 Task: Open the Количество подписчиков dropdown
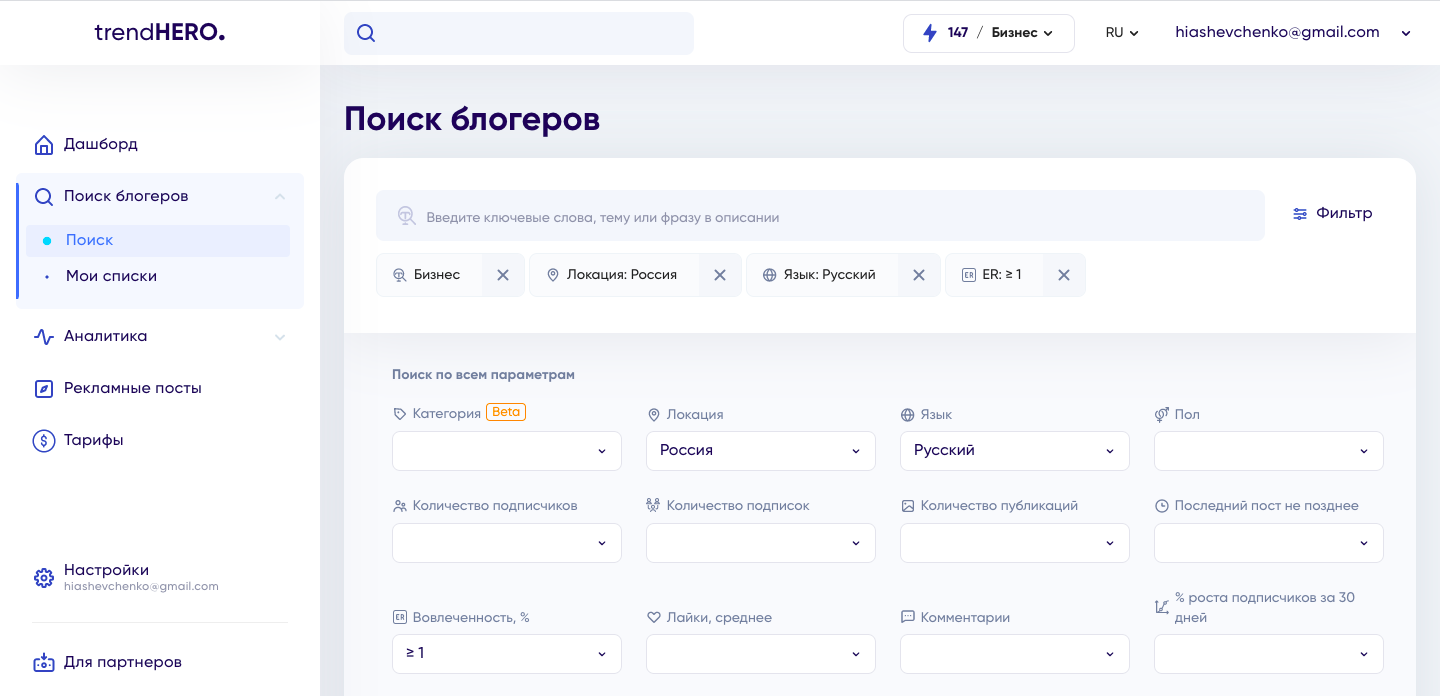click(507, 543)
